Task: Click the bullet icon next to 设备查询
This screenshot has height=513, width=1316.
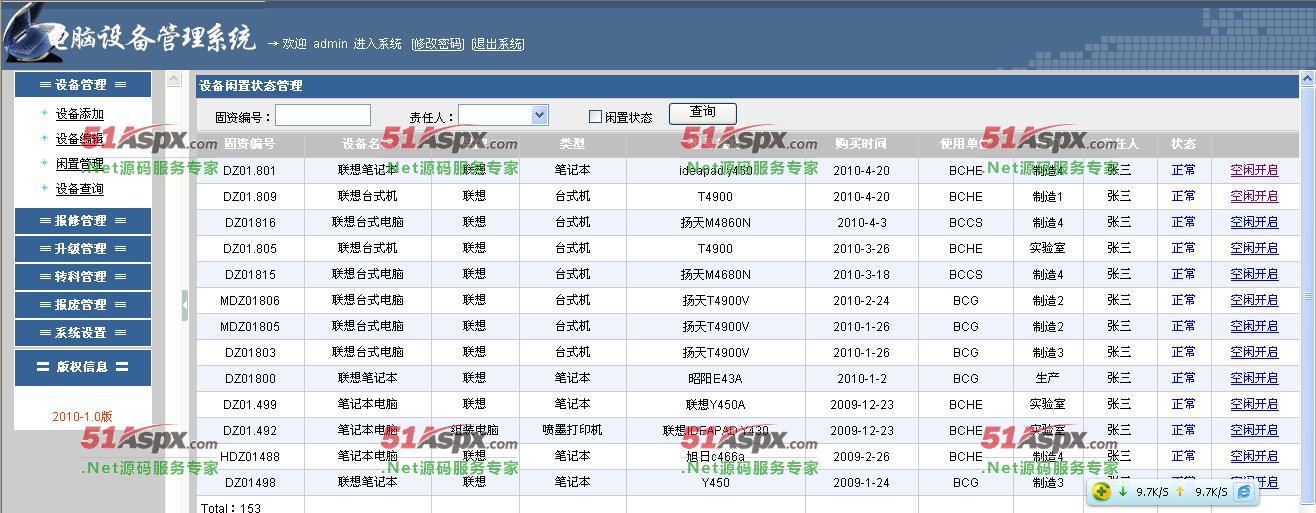Action: [x=45, y=188]
